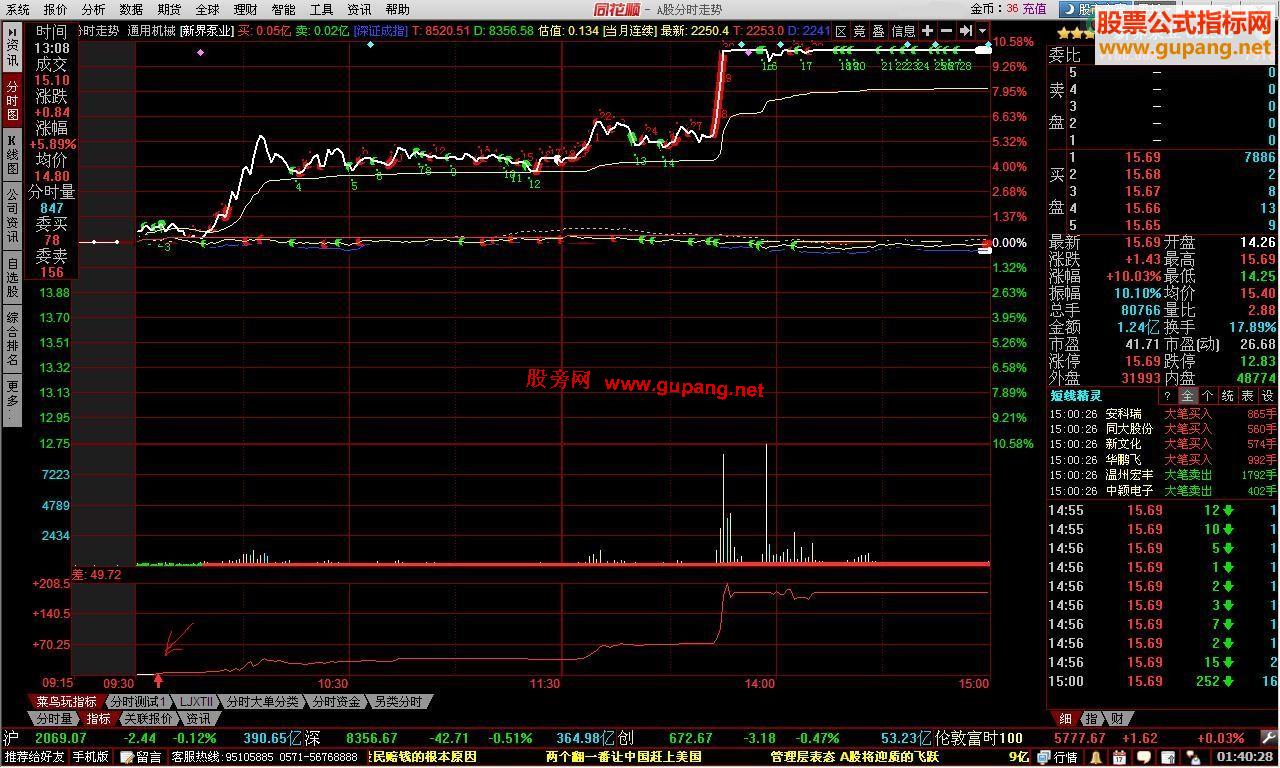Select the 另类分时 tab

(399, 702)
